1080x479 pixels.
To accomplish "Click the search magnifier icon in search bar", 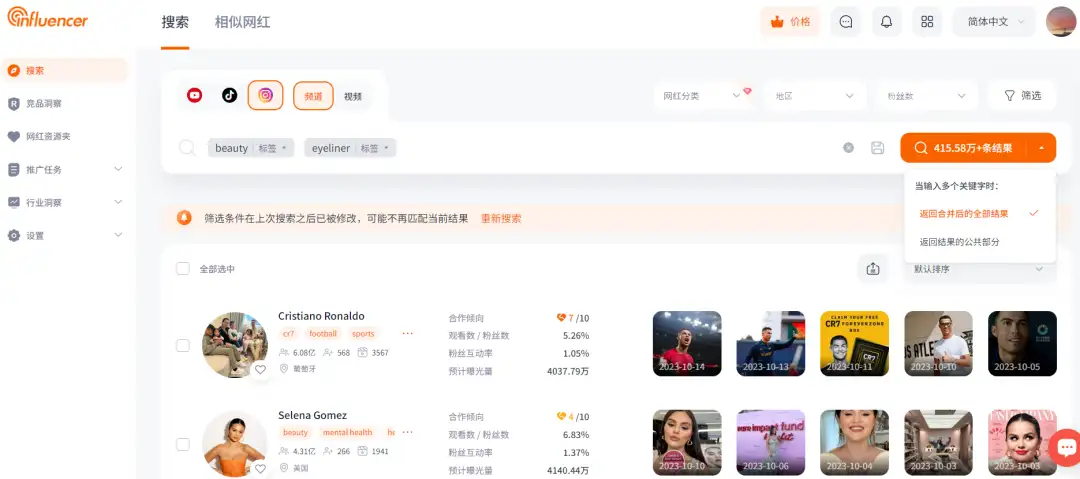I will pos(187,147).
